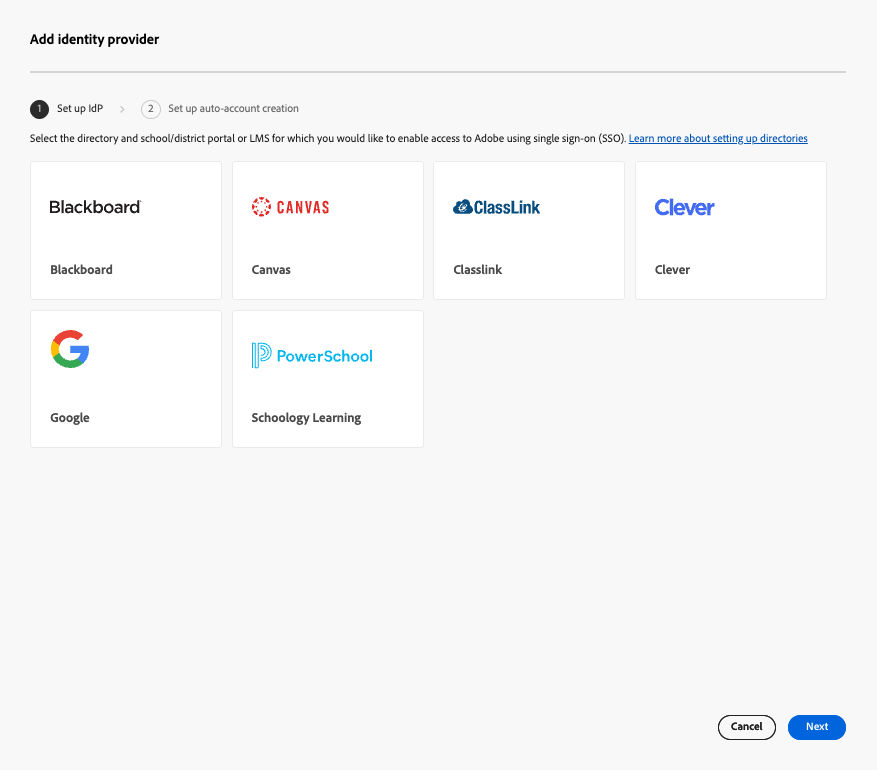Image resolution: width=877 pixels, height=770 pixels.
Task: Open Learn more about setting up directories link
Action: [718, 138]
